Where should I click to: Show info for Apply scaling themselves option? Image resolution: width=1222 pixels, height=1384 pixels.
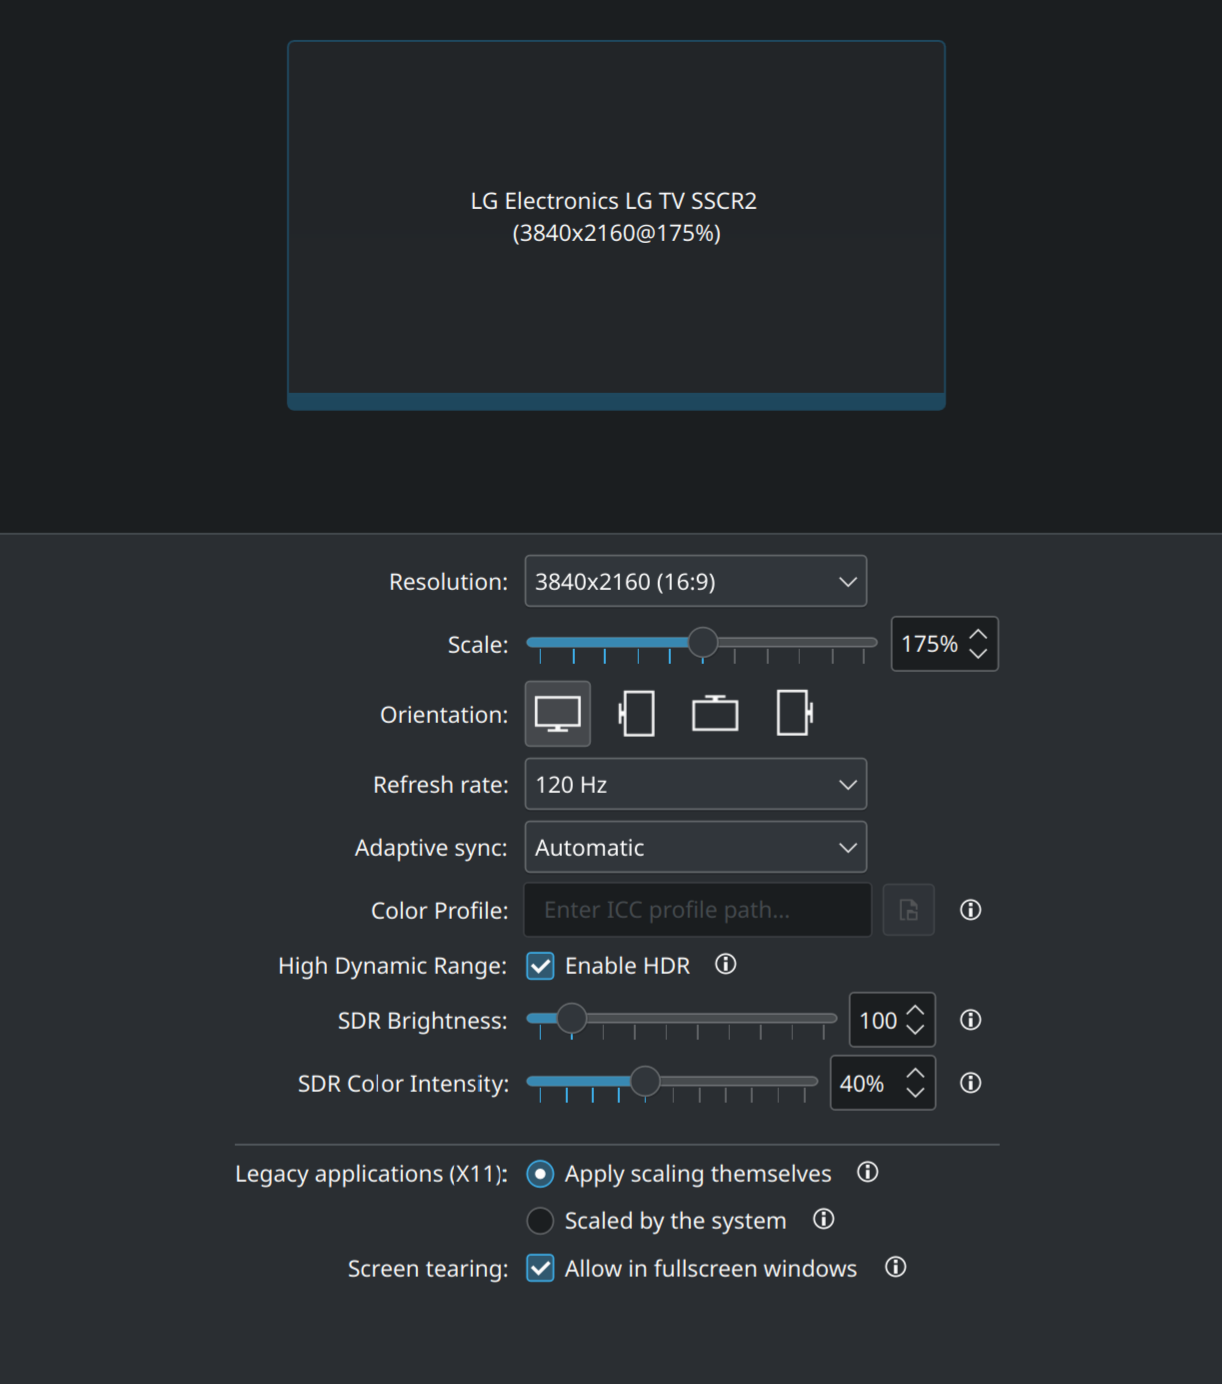(x=867, y=1173)
